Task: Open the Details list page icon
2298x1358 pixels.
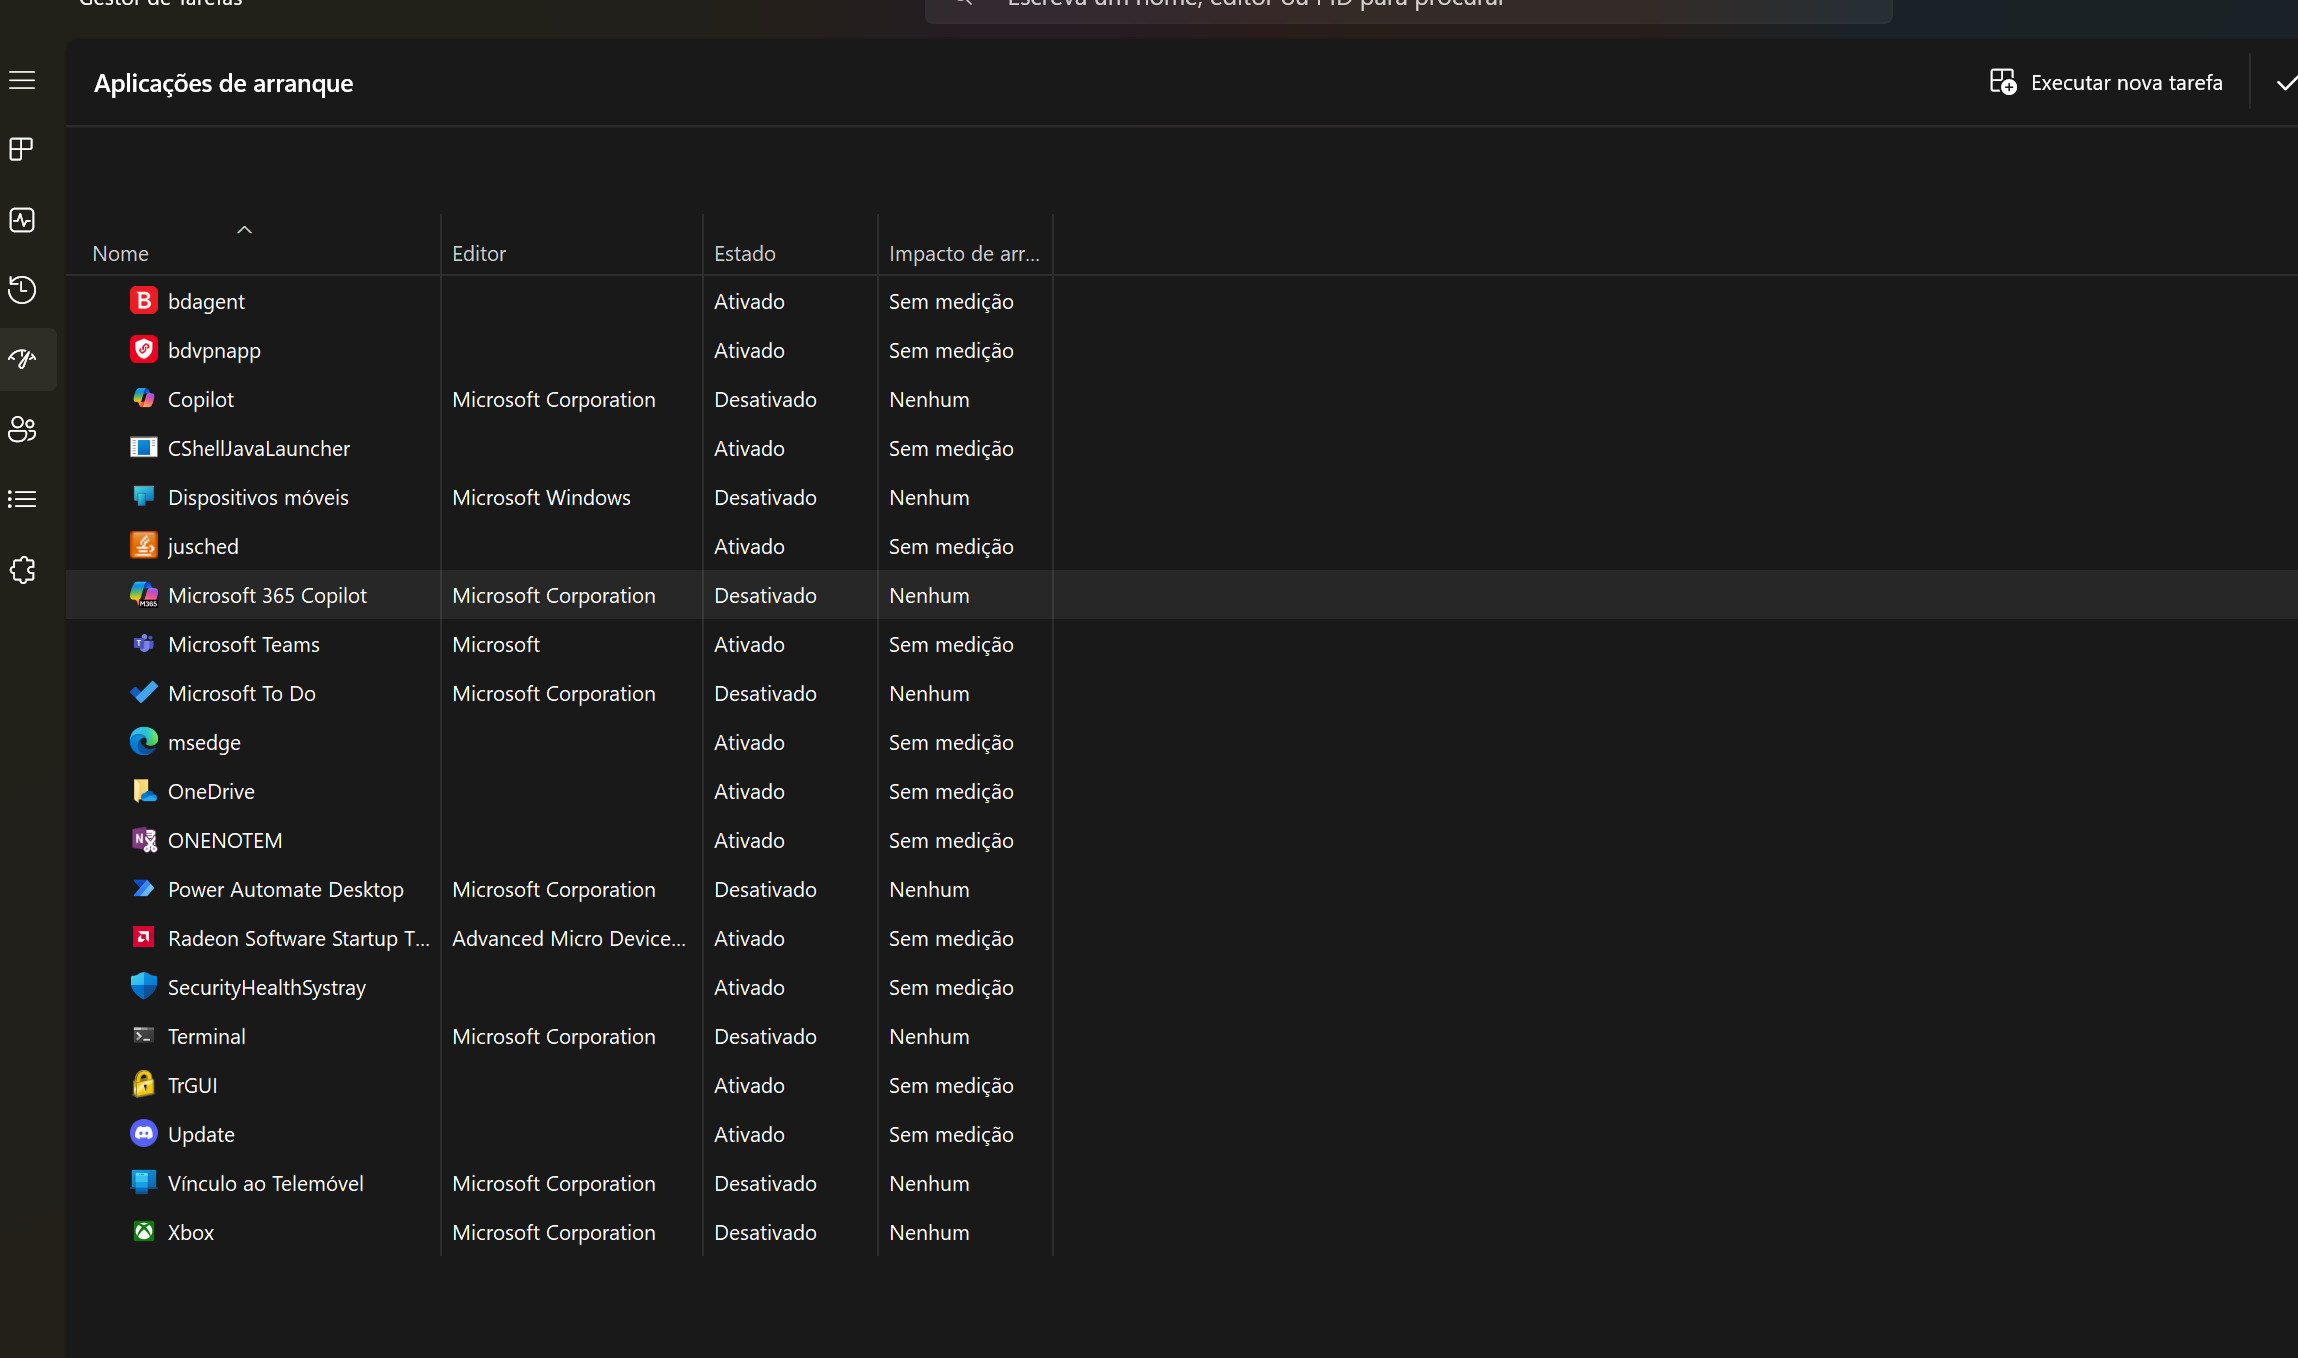Action: [22, 499]
